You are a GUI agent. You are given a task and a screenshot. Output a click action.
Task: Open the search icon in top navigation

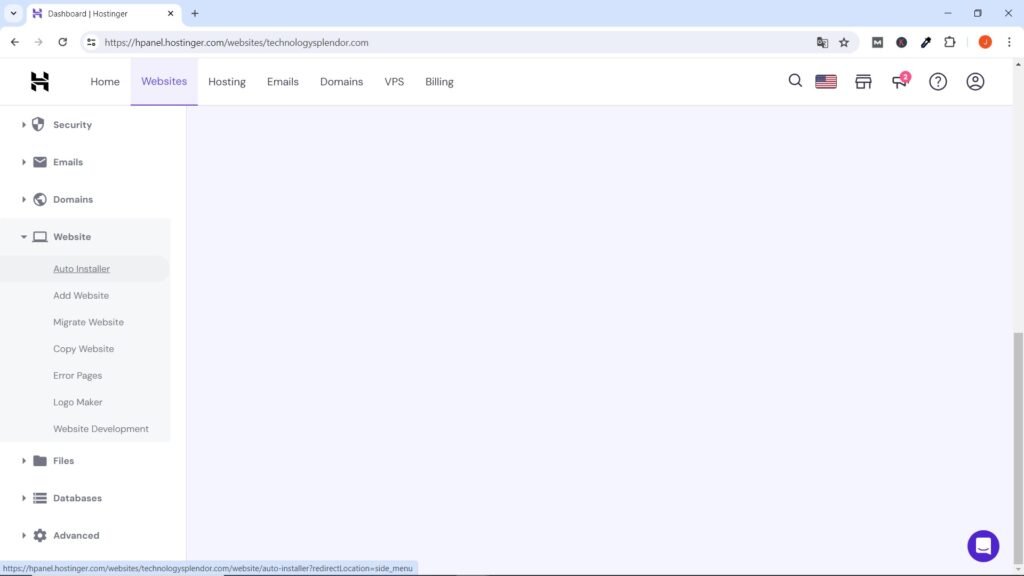tap(795, 81)
